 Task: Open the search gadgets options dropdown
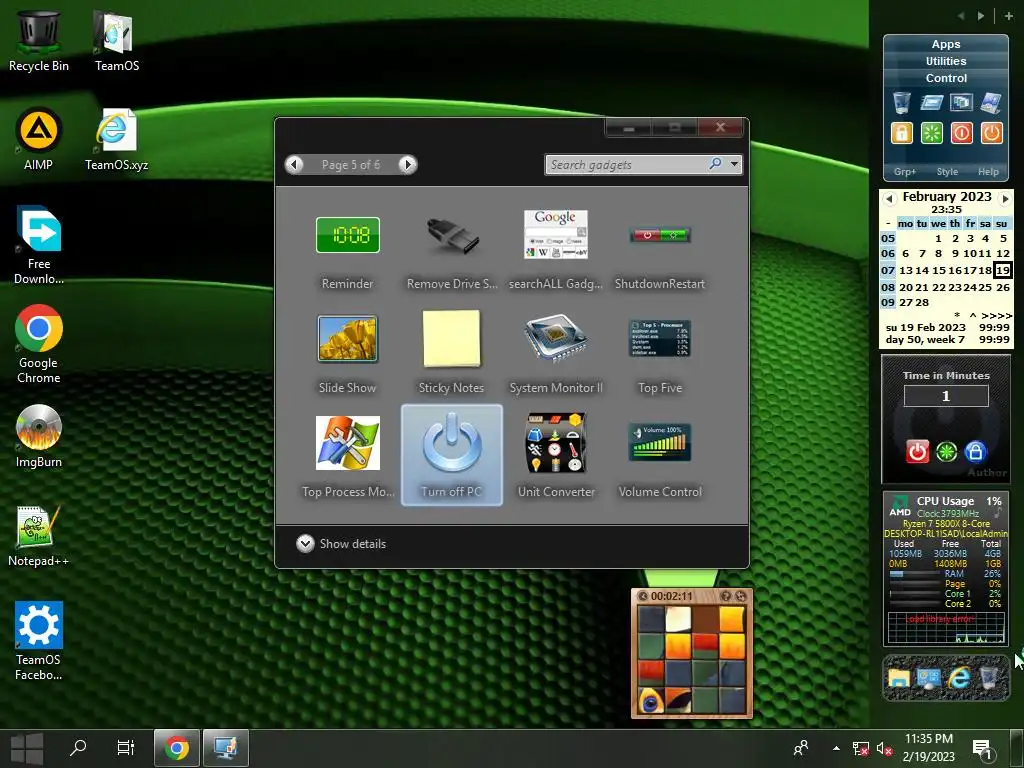click(x=735, y=165)
